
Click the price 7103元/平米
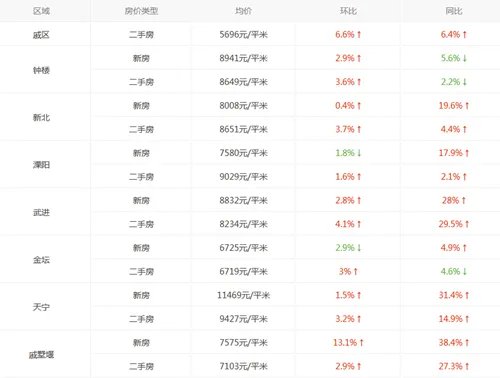coord(243,366)
